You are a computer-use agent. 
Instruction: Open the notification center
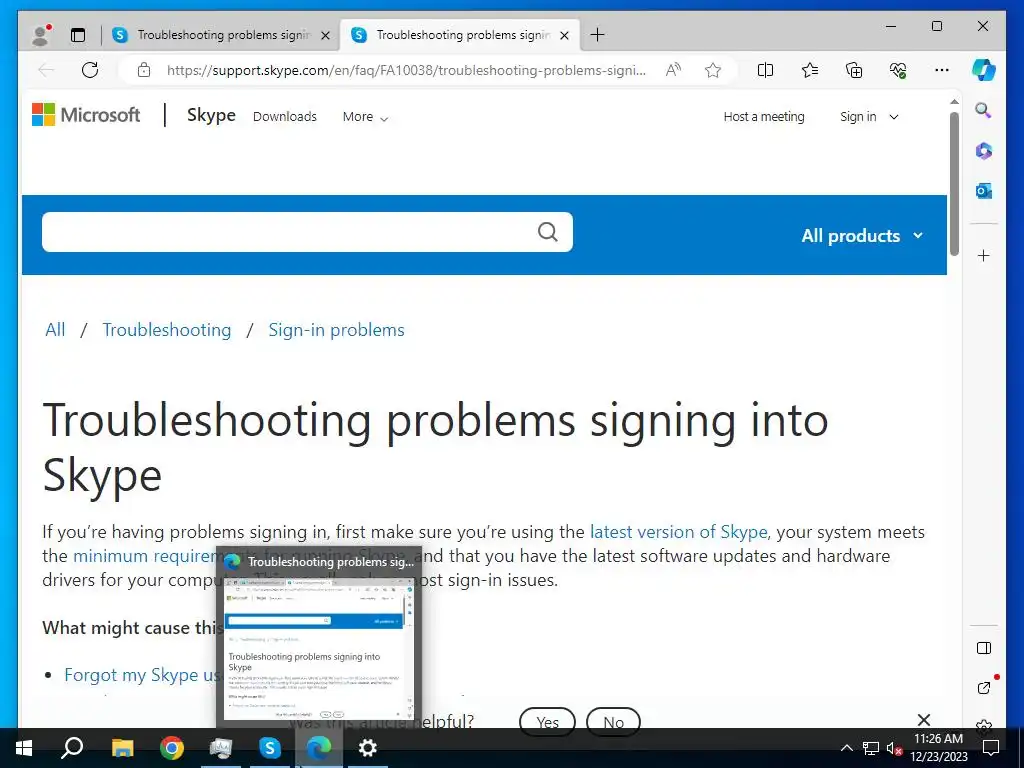tap(991, 748)
